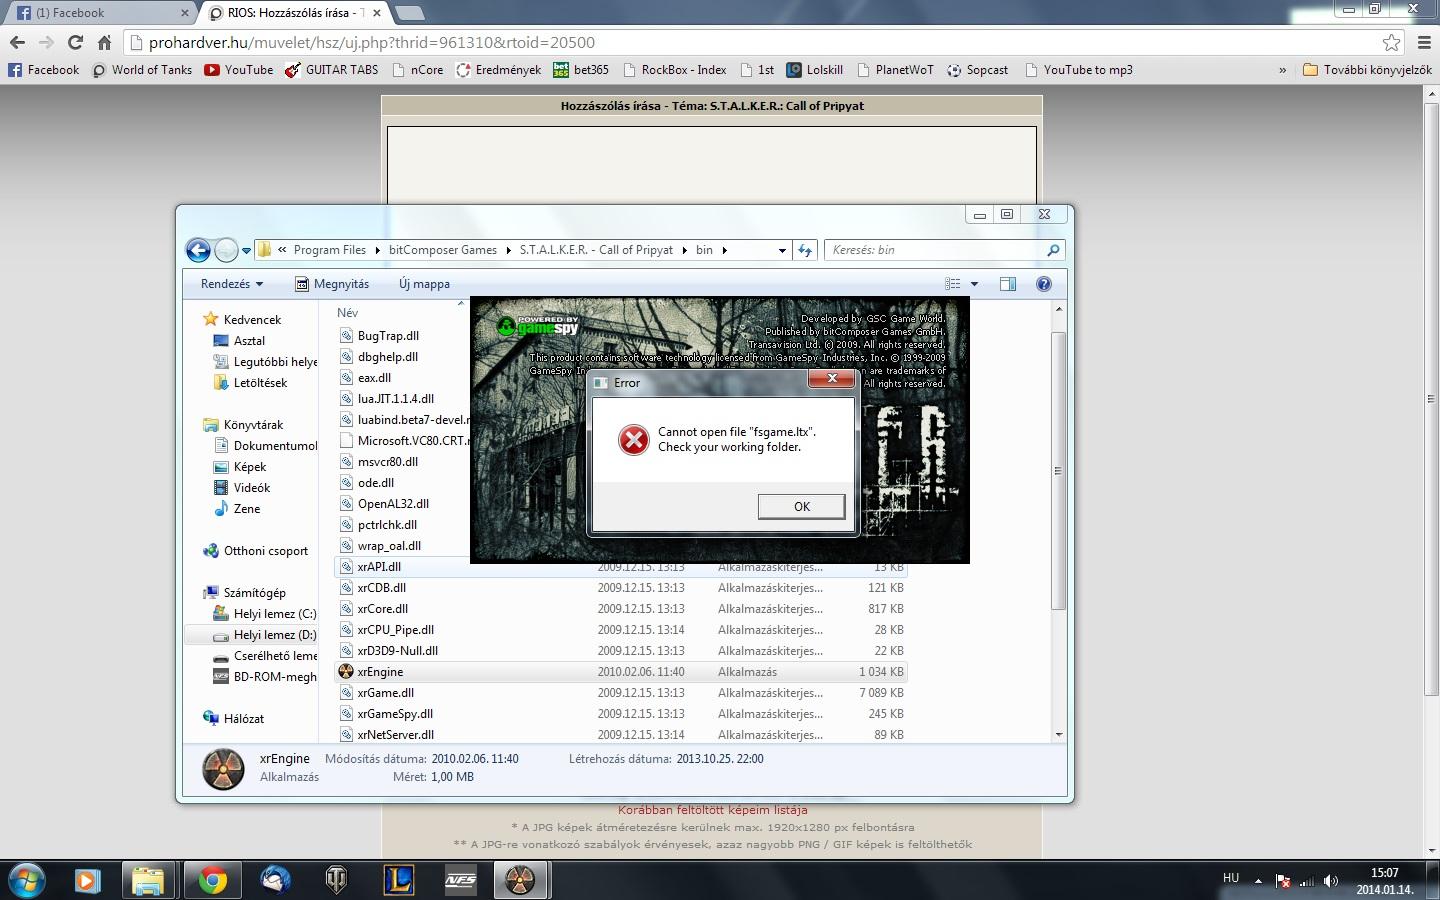Click the volume tray icon

[x=1330, y=881]
